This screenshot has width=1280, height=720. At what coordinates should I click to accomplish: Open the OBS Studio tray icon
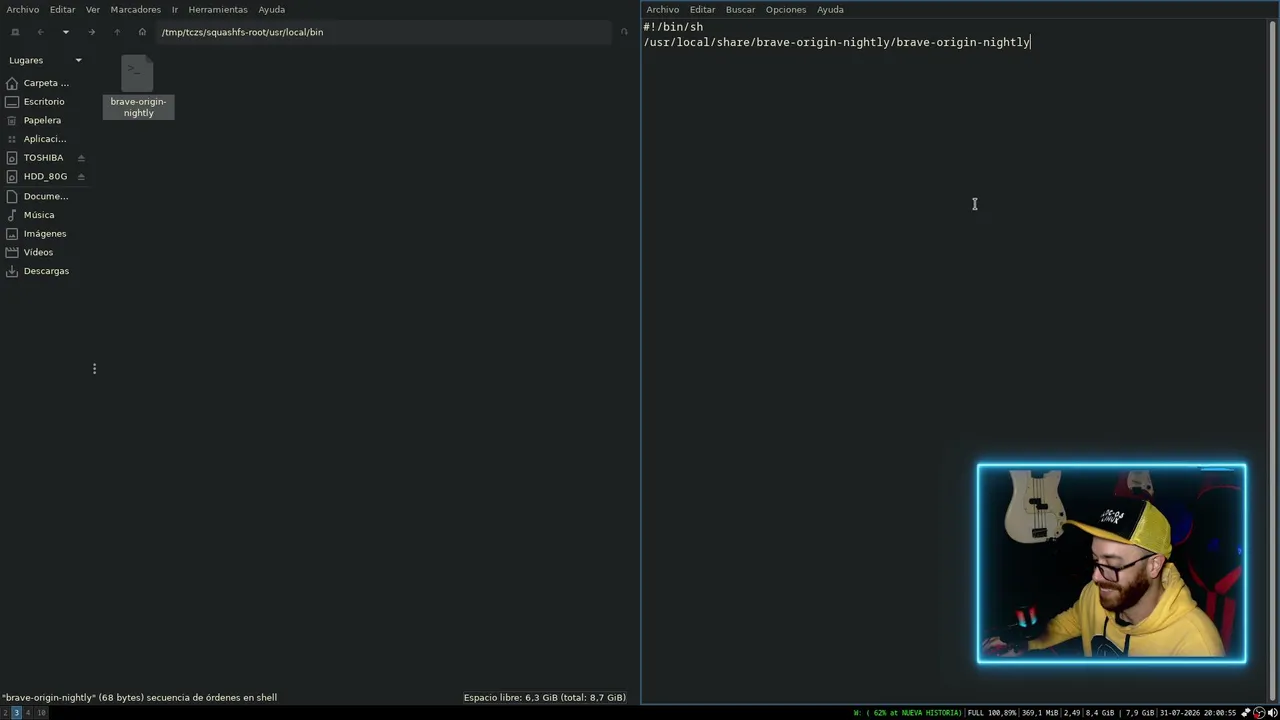pos(1259,713)
